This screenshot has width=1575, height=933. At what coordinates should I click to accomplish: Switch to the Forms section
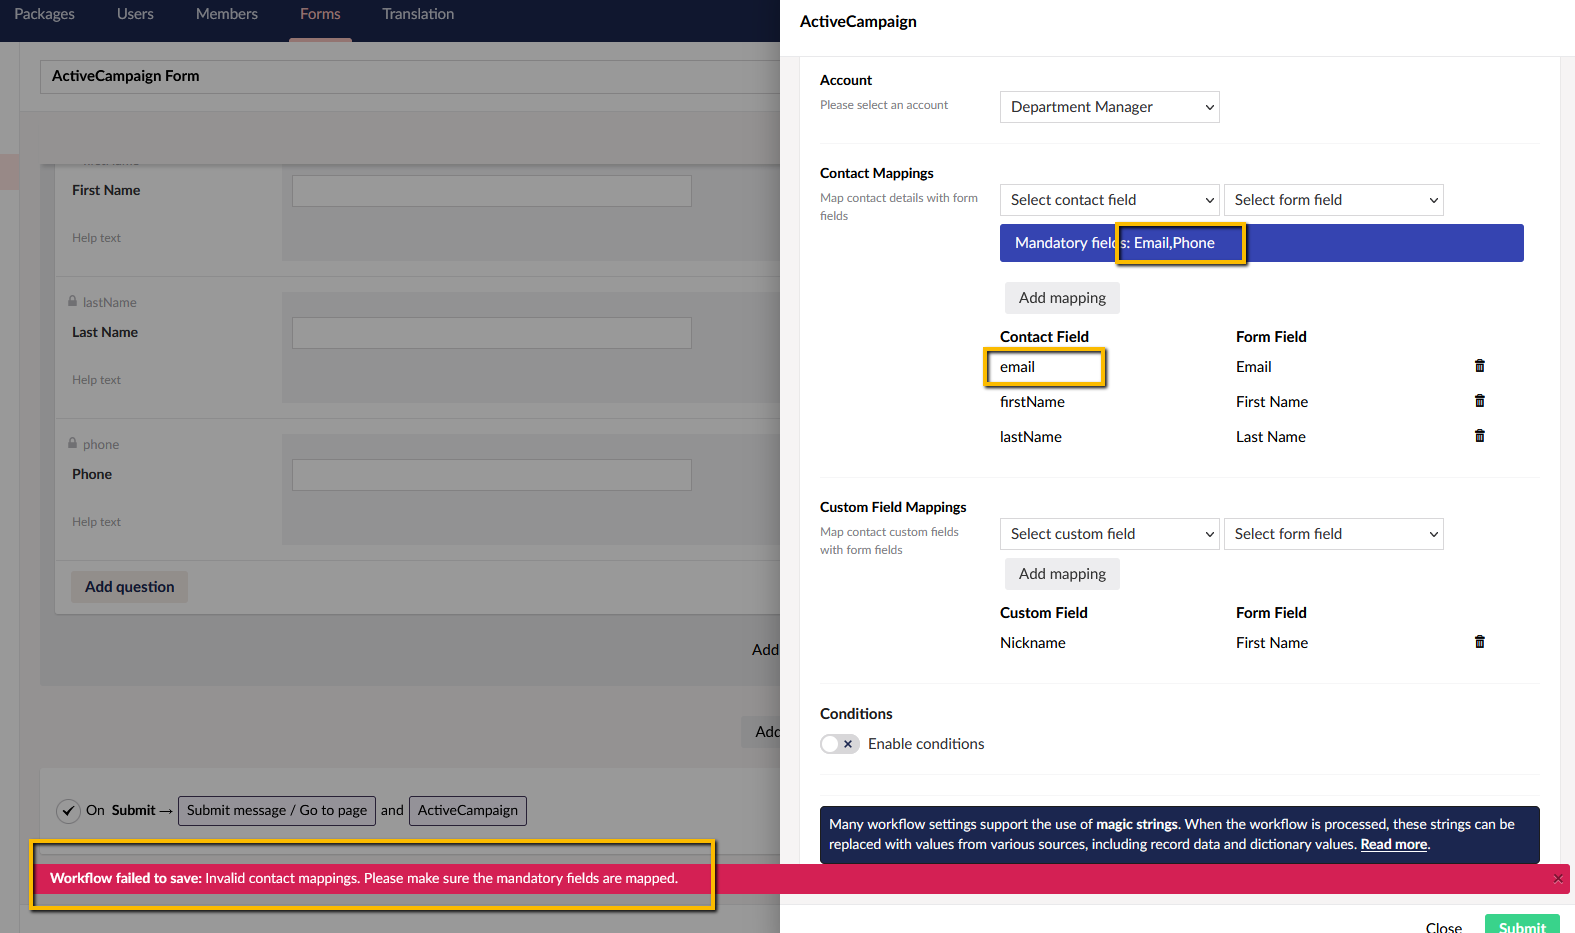(320, 14)
